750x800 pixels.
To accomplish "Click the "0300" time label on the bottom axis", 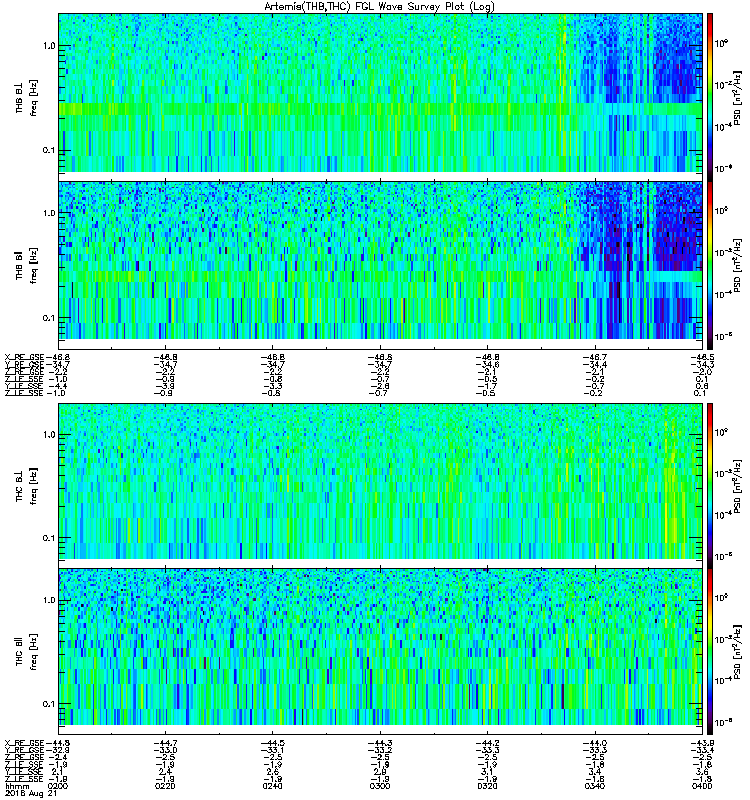I will (380, 786).
